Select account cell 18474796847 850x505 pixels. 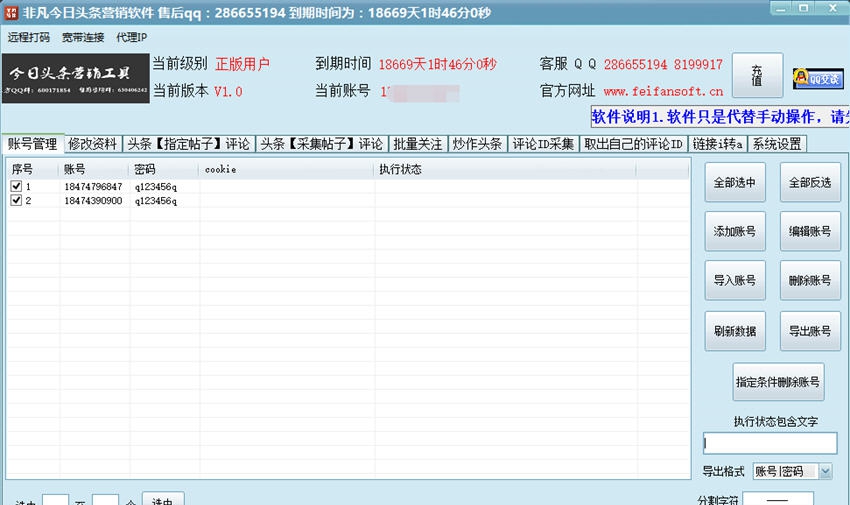click(93, 186)
